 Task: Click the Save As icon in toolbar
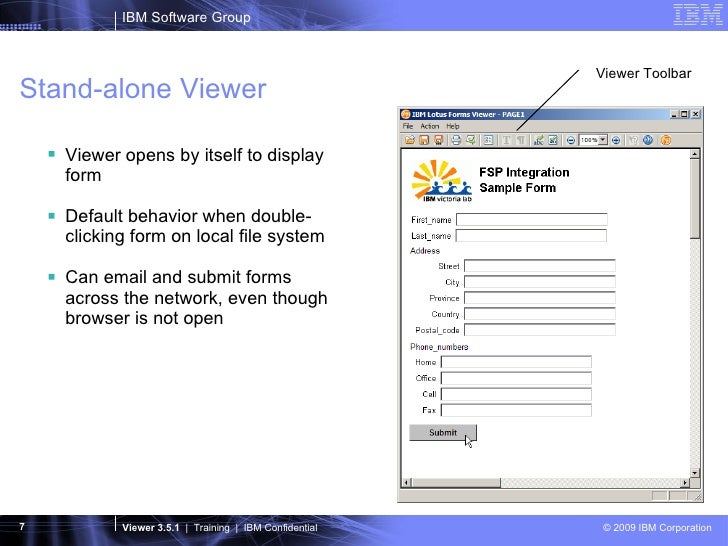[438, 140]
